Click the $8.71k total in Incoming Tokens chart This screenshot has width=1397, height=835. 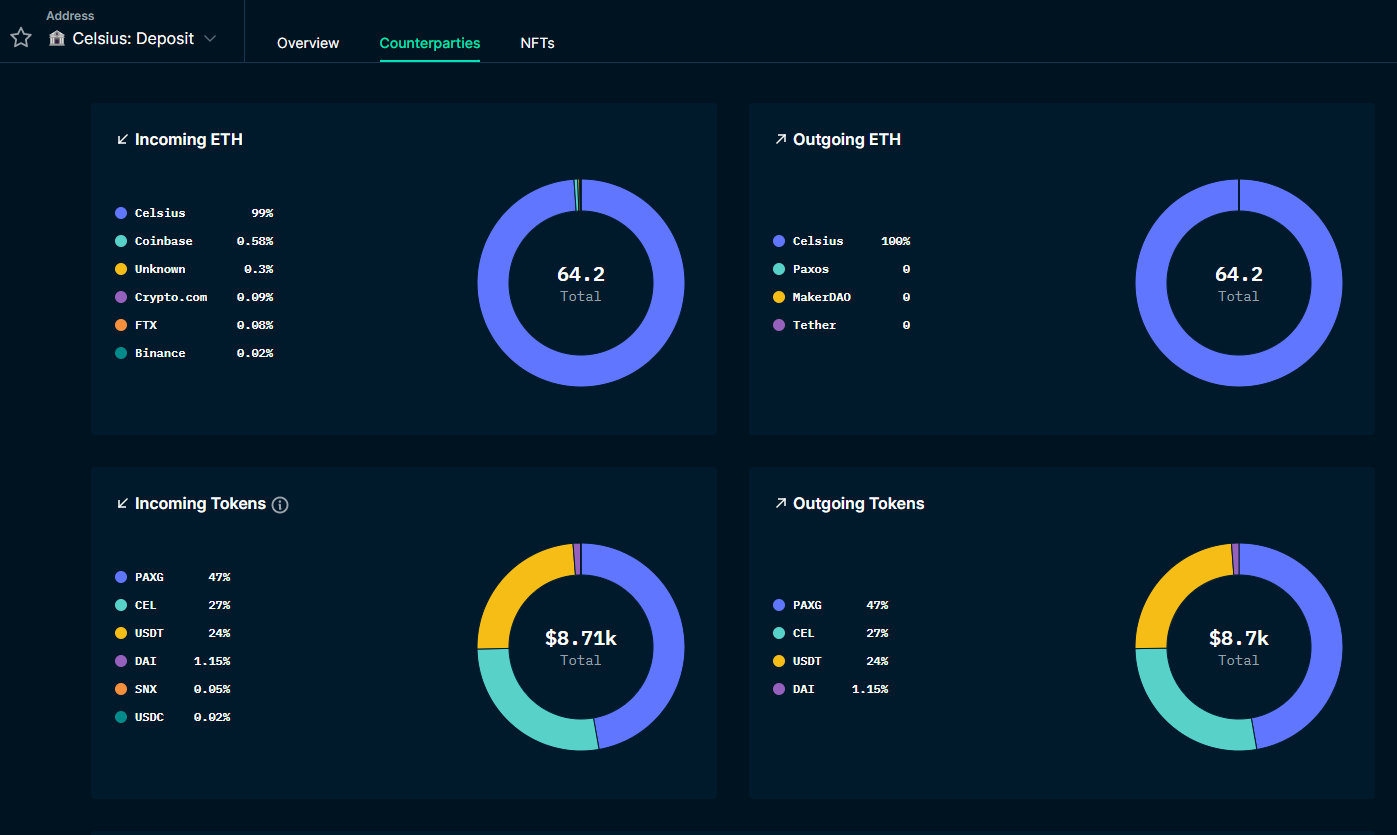pyautogui.click(x=581, y=638)
